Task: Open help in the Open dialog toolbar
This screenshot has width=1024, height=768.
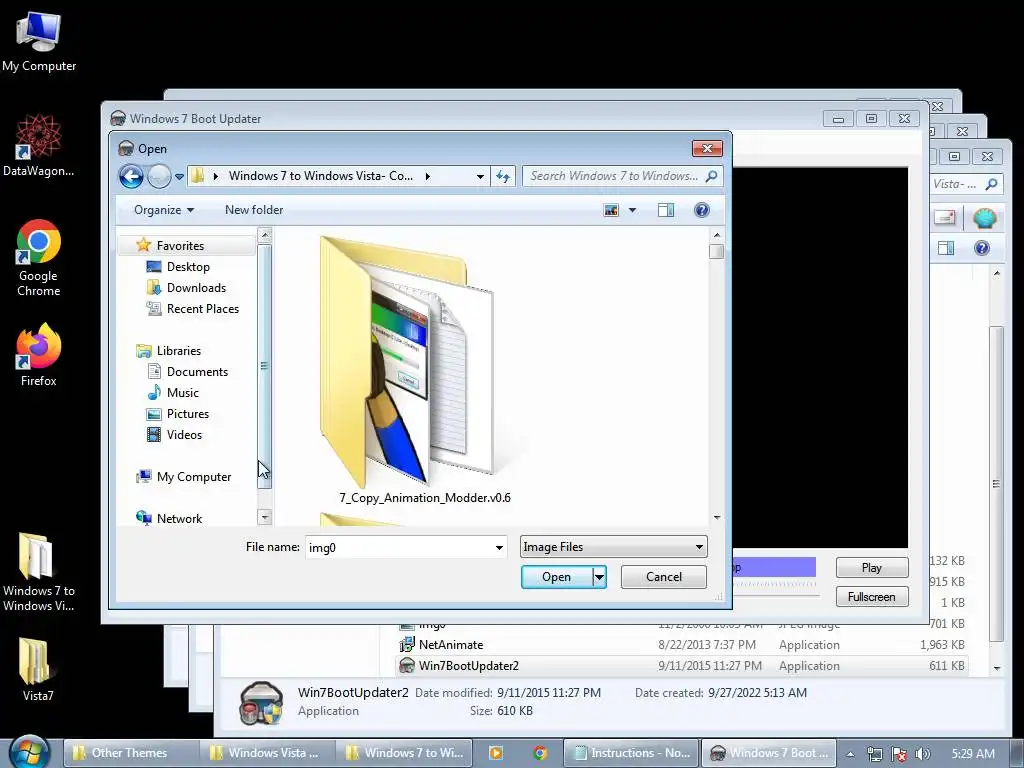Action: pos(701,210)
